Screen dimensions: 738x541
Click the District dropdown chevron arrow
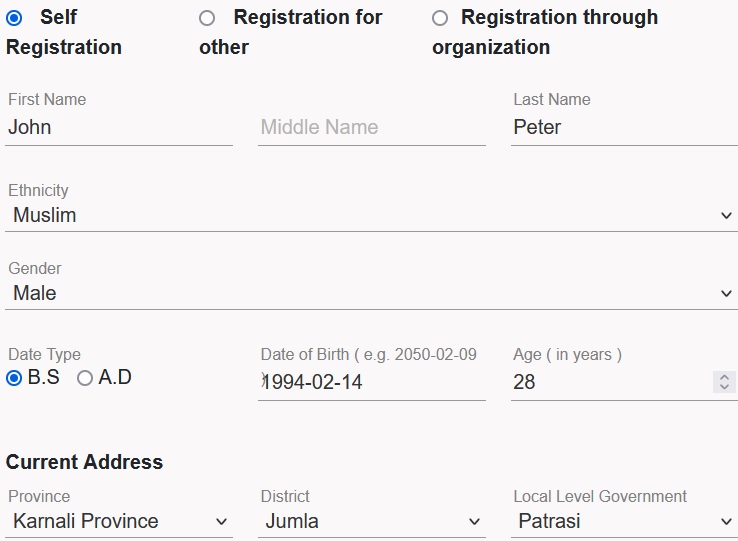(x=475, y=522)
